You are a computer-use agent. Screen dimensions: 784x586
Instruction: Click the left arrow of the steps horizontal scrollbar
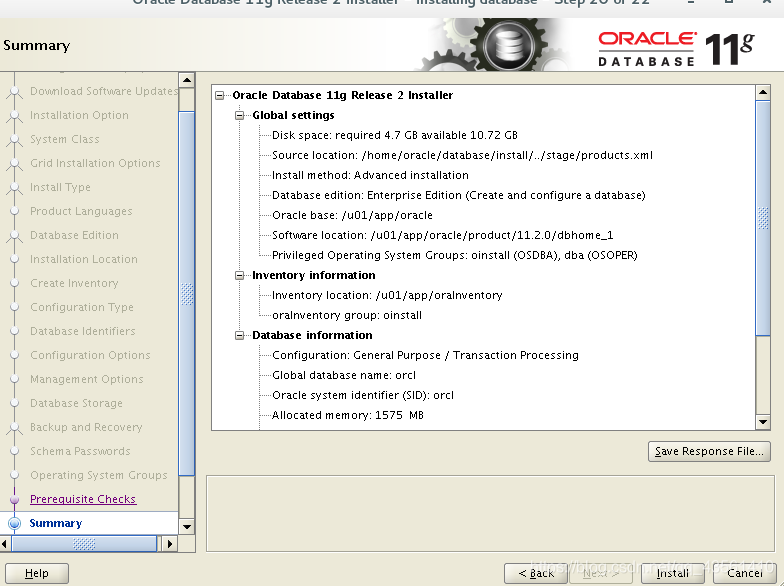pyautogui.click(x=4, y=544)
